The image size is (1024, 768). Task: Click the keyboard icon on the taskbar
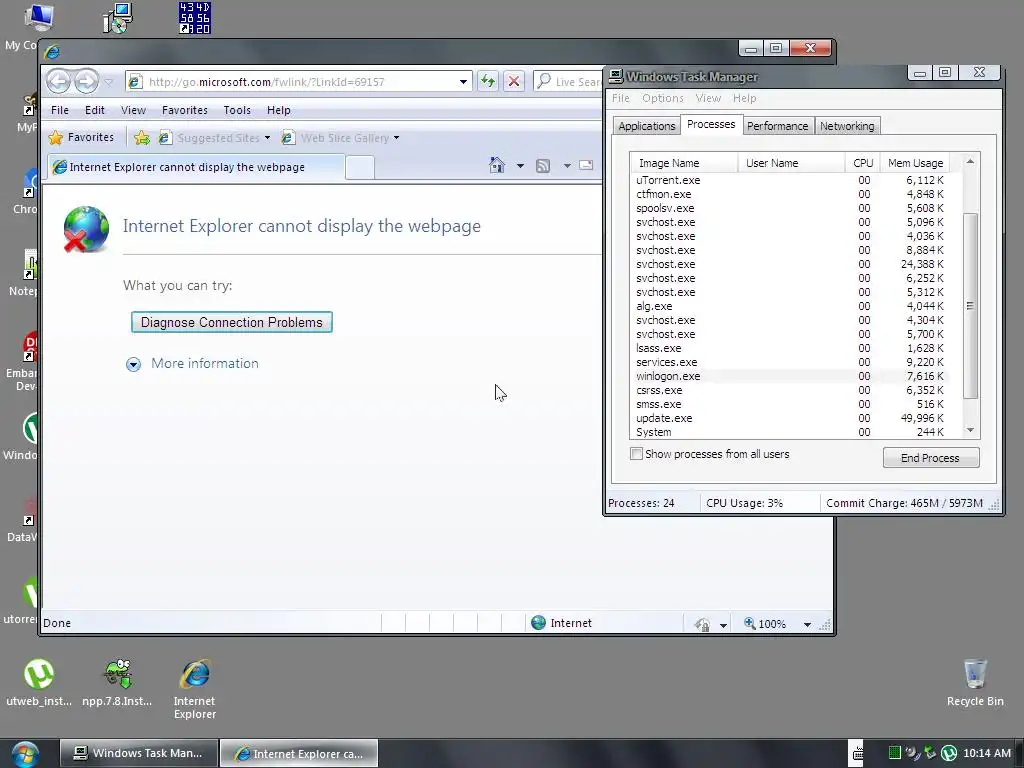[857, 754]
